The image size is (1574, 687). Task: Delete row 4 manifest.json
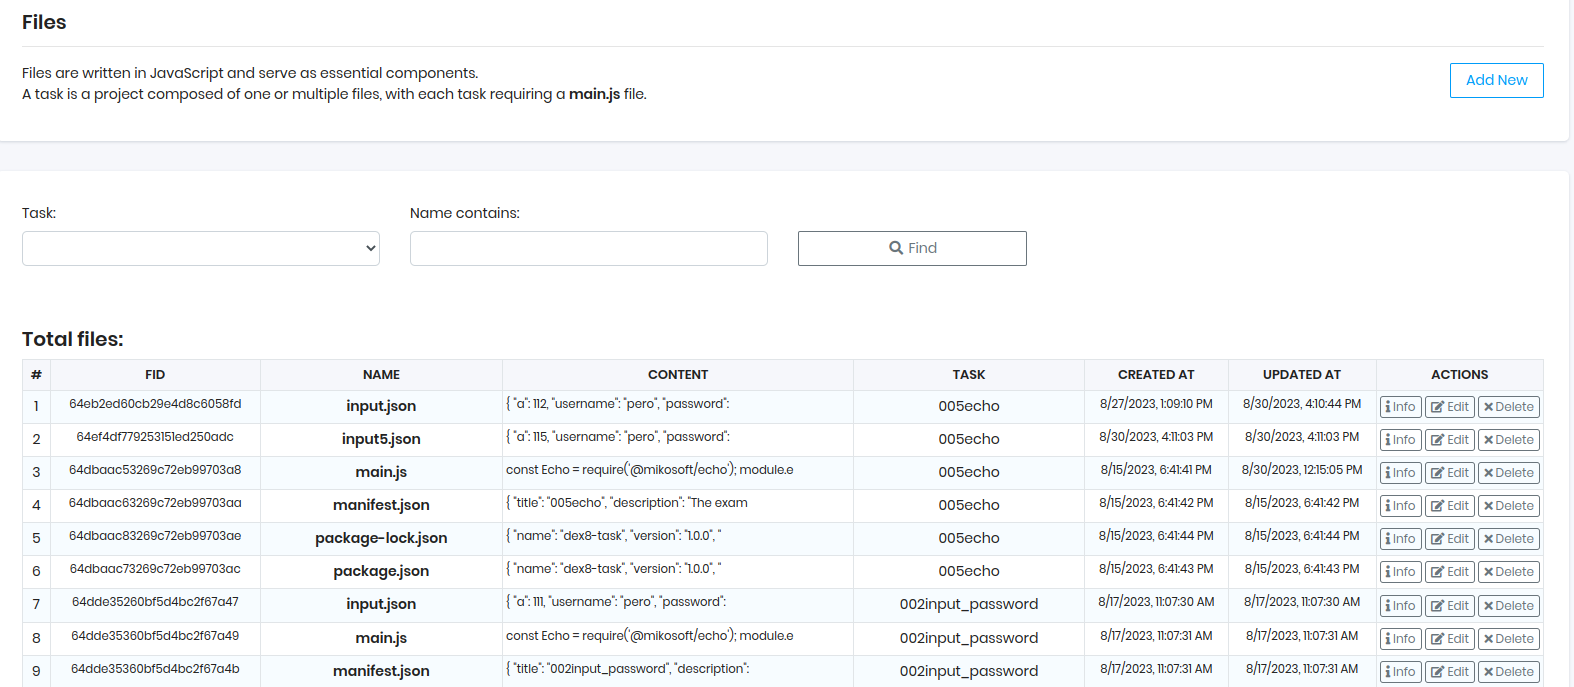click(x=1508, y=506)
